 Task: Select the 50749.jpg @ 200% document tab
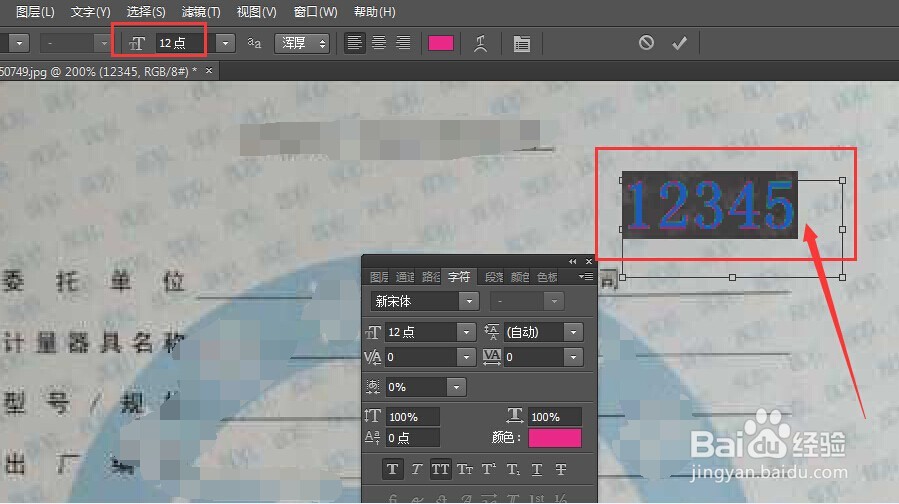coord(99,71)
